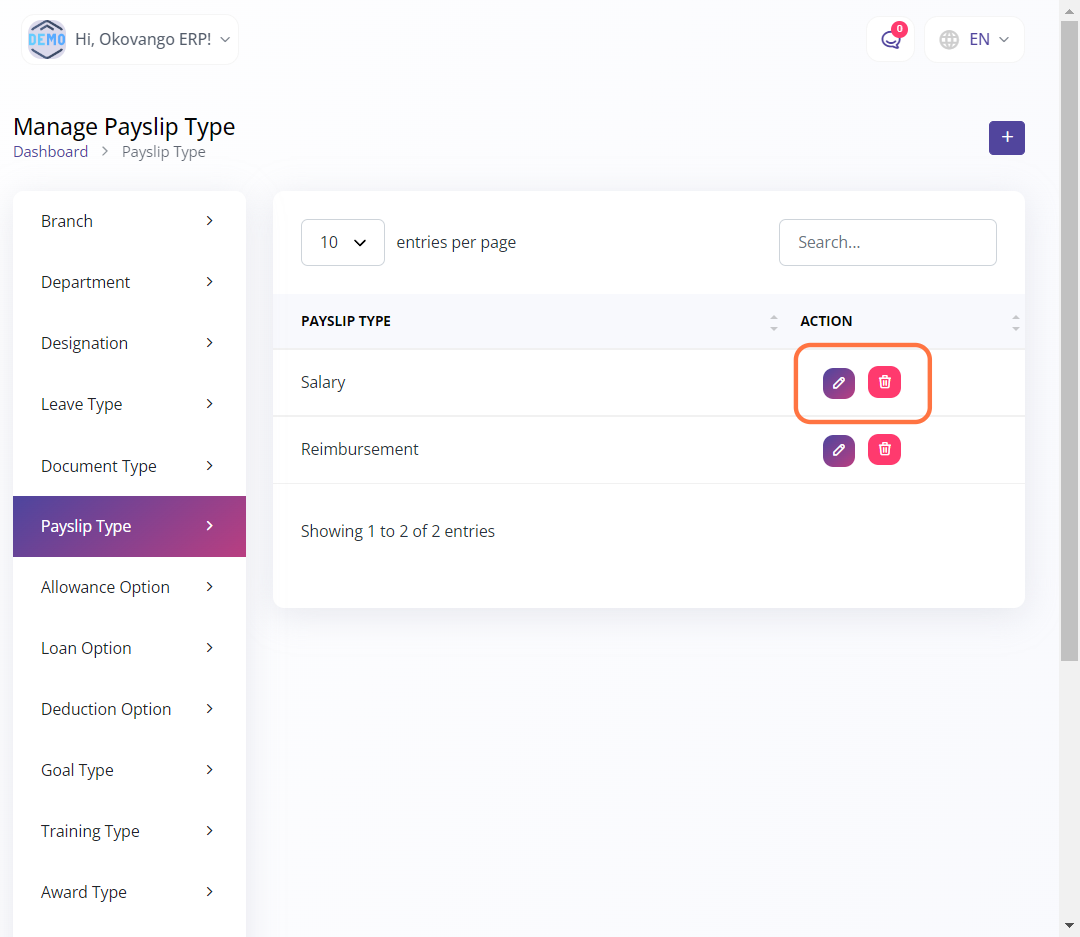The height and width of the screenshot is (937, 1080).
Task: Open the entries per page dropdown
Action: coord(342,242)
